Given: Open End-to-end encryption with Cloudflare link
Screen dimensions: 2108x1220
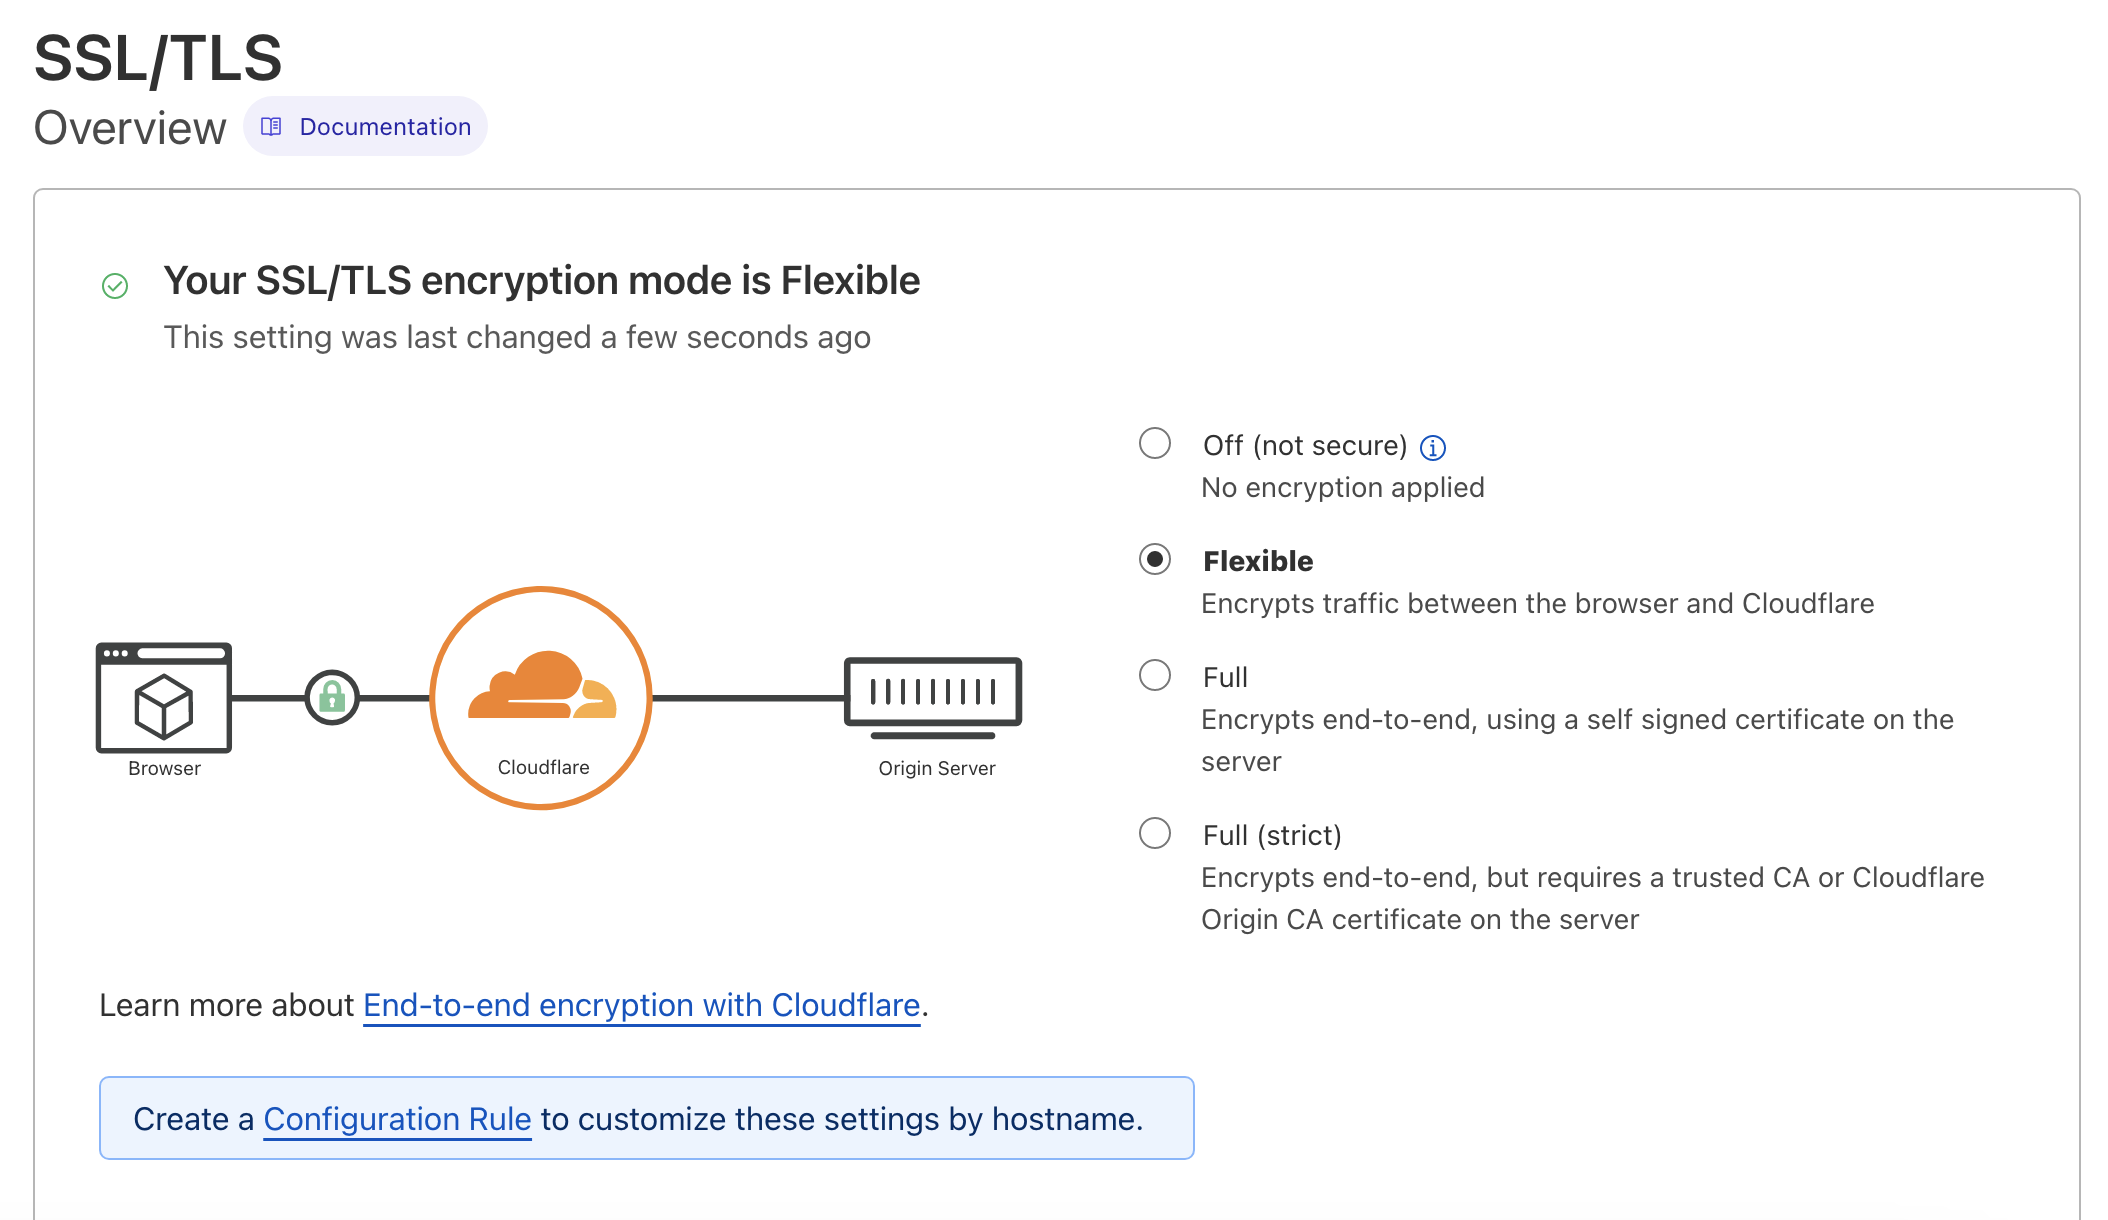Looking at the screenshot, I should coord(641,1005).
